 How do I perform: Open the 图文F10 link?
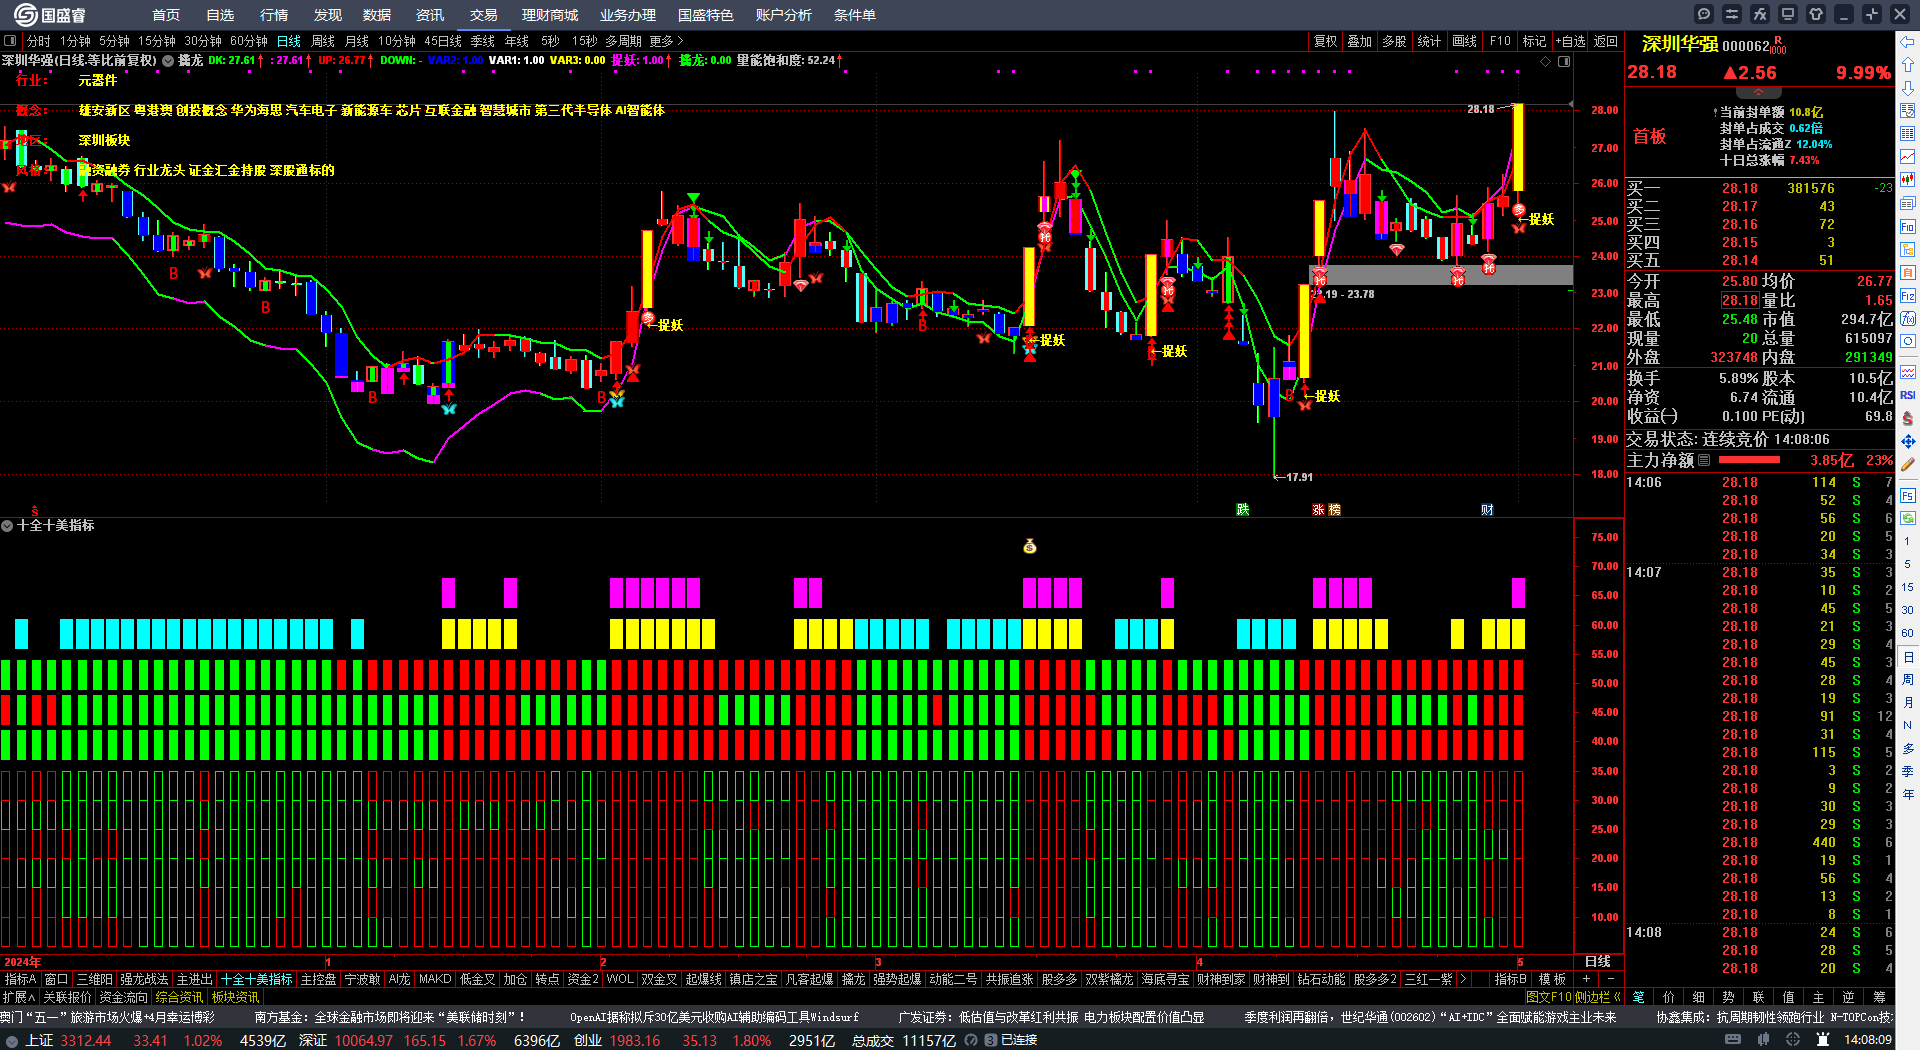click(x=1548, y=996)
